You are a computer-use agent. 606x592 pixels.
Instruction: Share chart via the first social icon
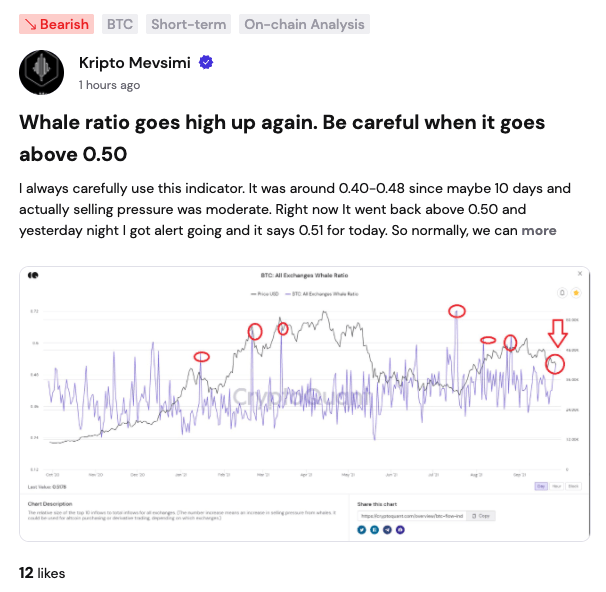tap(362, 529)
